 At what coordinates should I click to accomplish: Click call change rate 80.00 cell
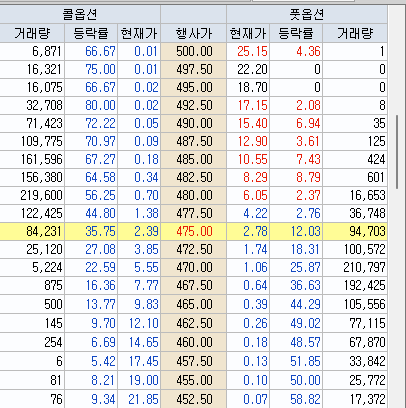click(91, 106)
